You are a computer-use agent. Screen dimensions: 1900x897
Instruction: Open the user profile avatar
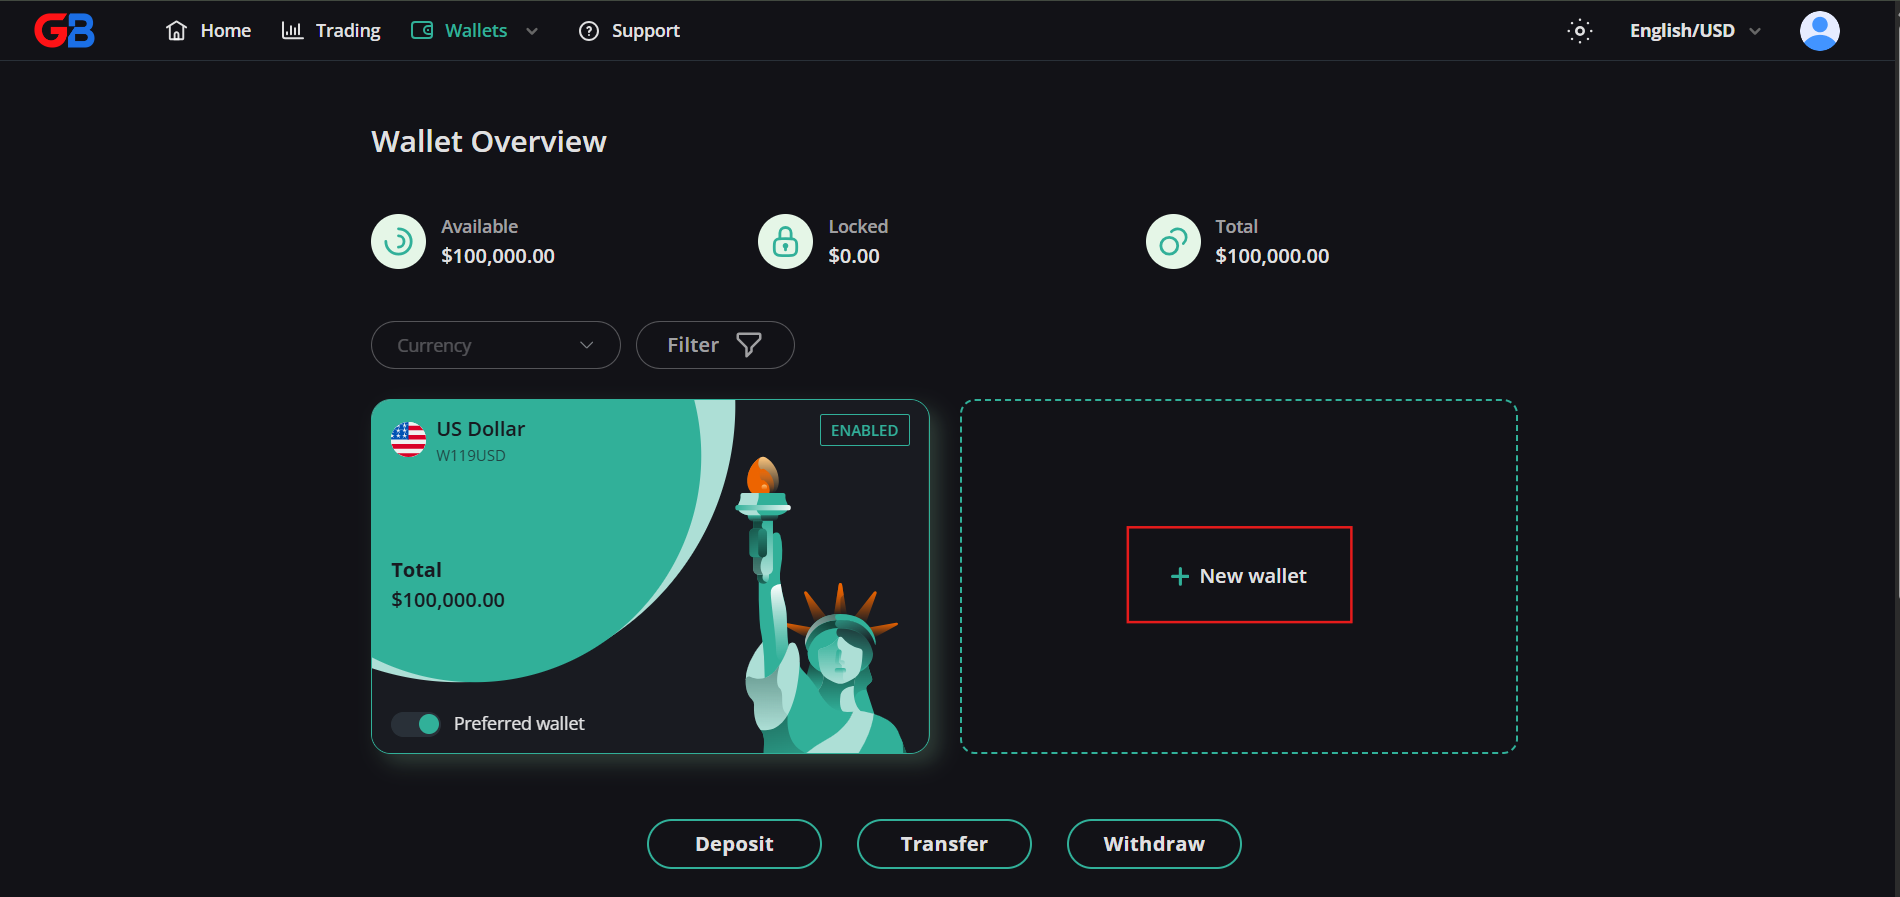(x=1820, y=31)
